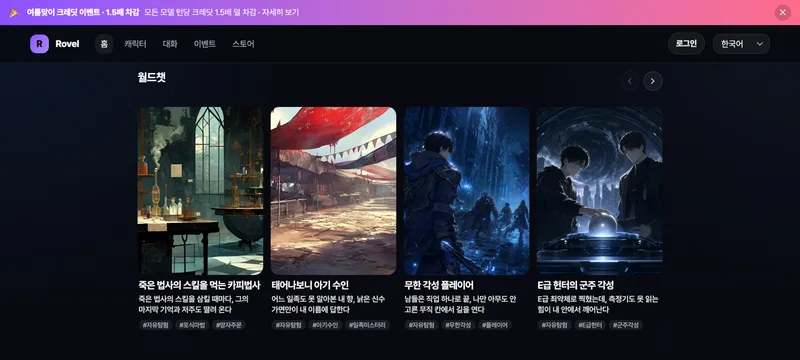Open the 대화 menu item
The width and height of the screenshot is (800, 360).
[170, 44]
